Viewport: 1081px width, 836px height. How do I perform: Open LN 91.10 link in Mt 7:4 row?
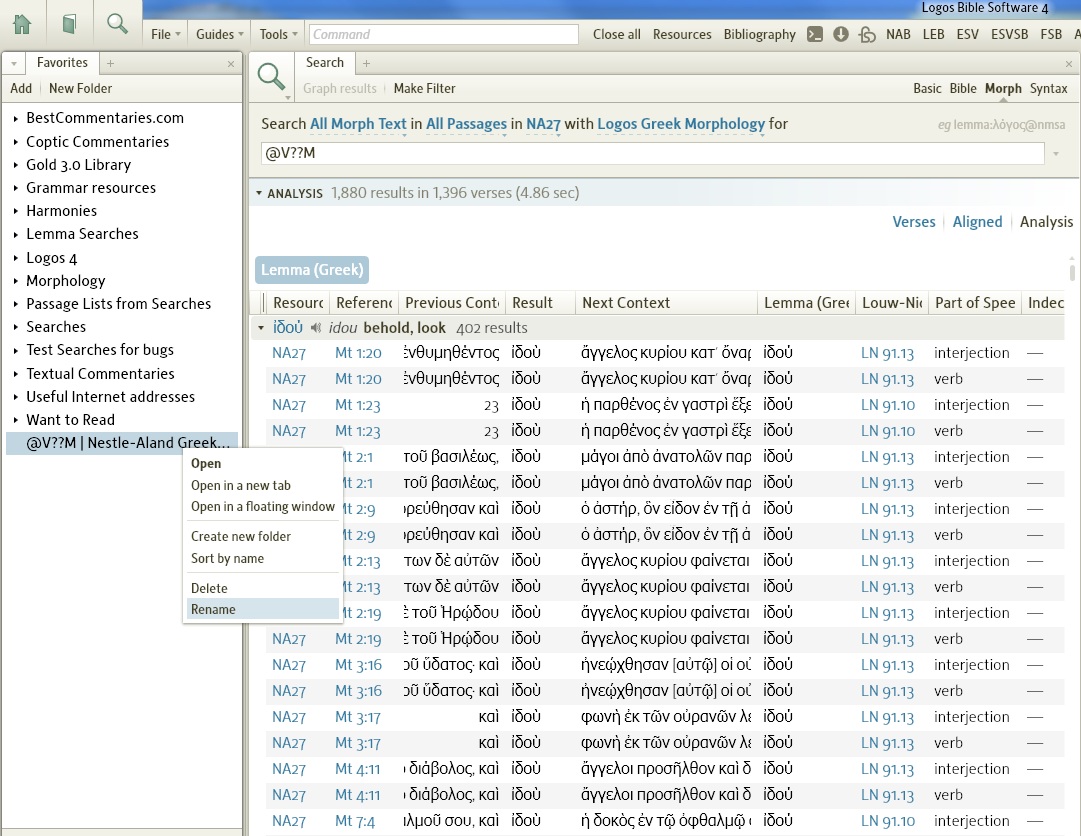(888, 821)
